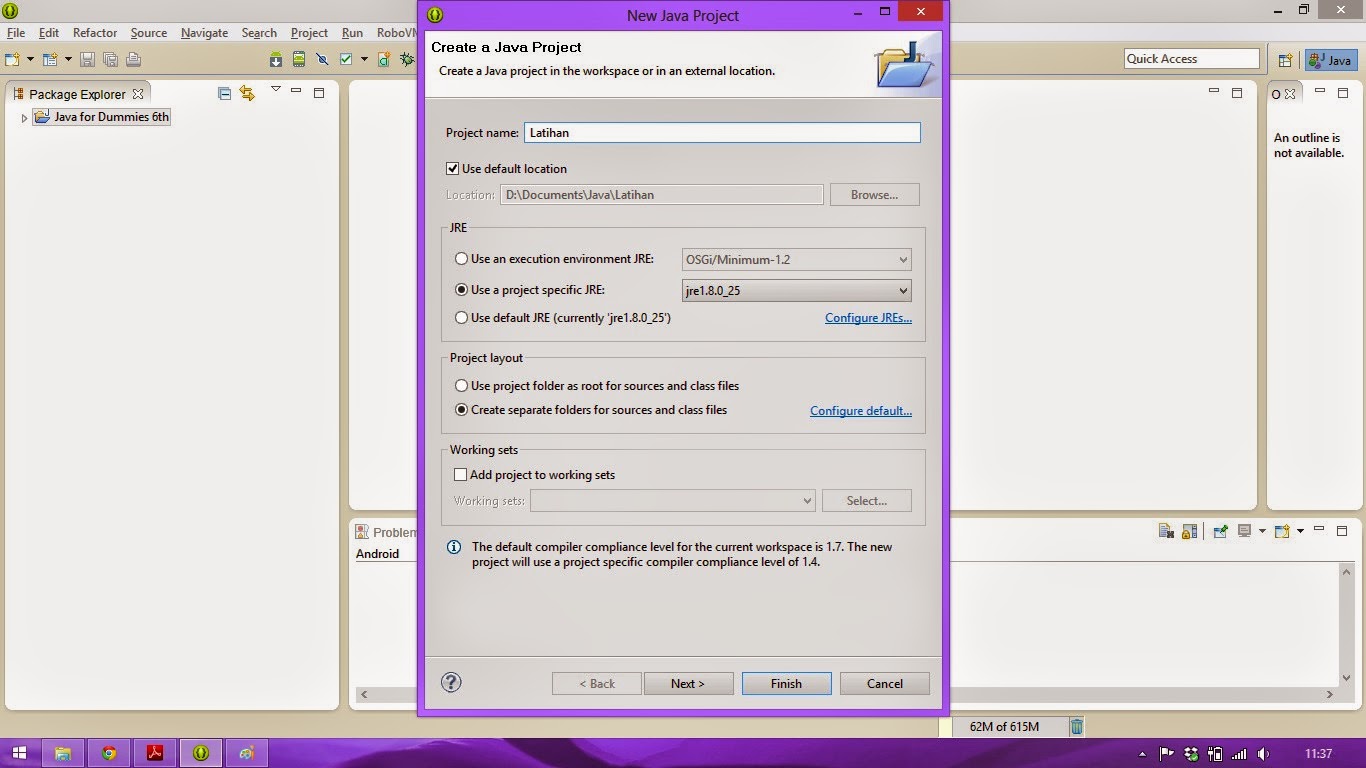Image resolution: width=1366 pixels, height=768 pixels.
Task: Open the Edit menu
Action: tap(49, 33)
